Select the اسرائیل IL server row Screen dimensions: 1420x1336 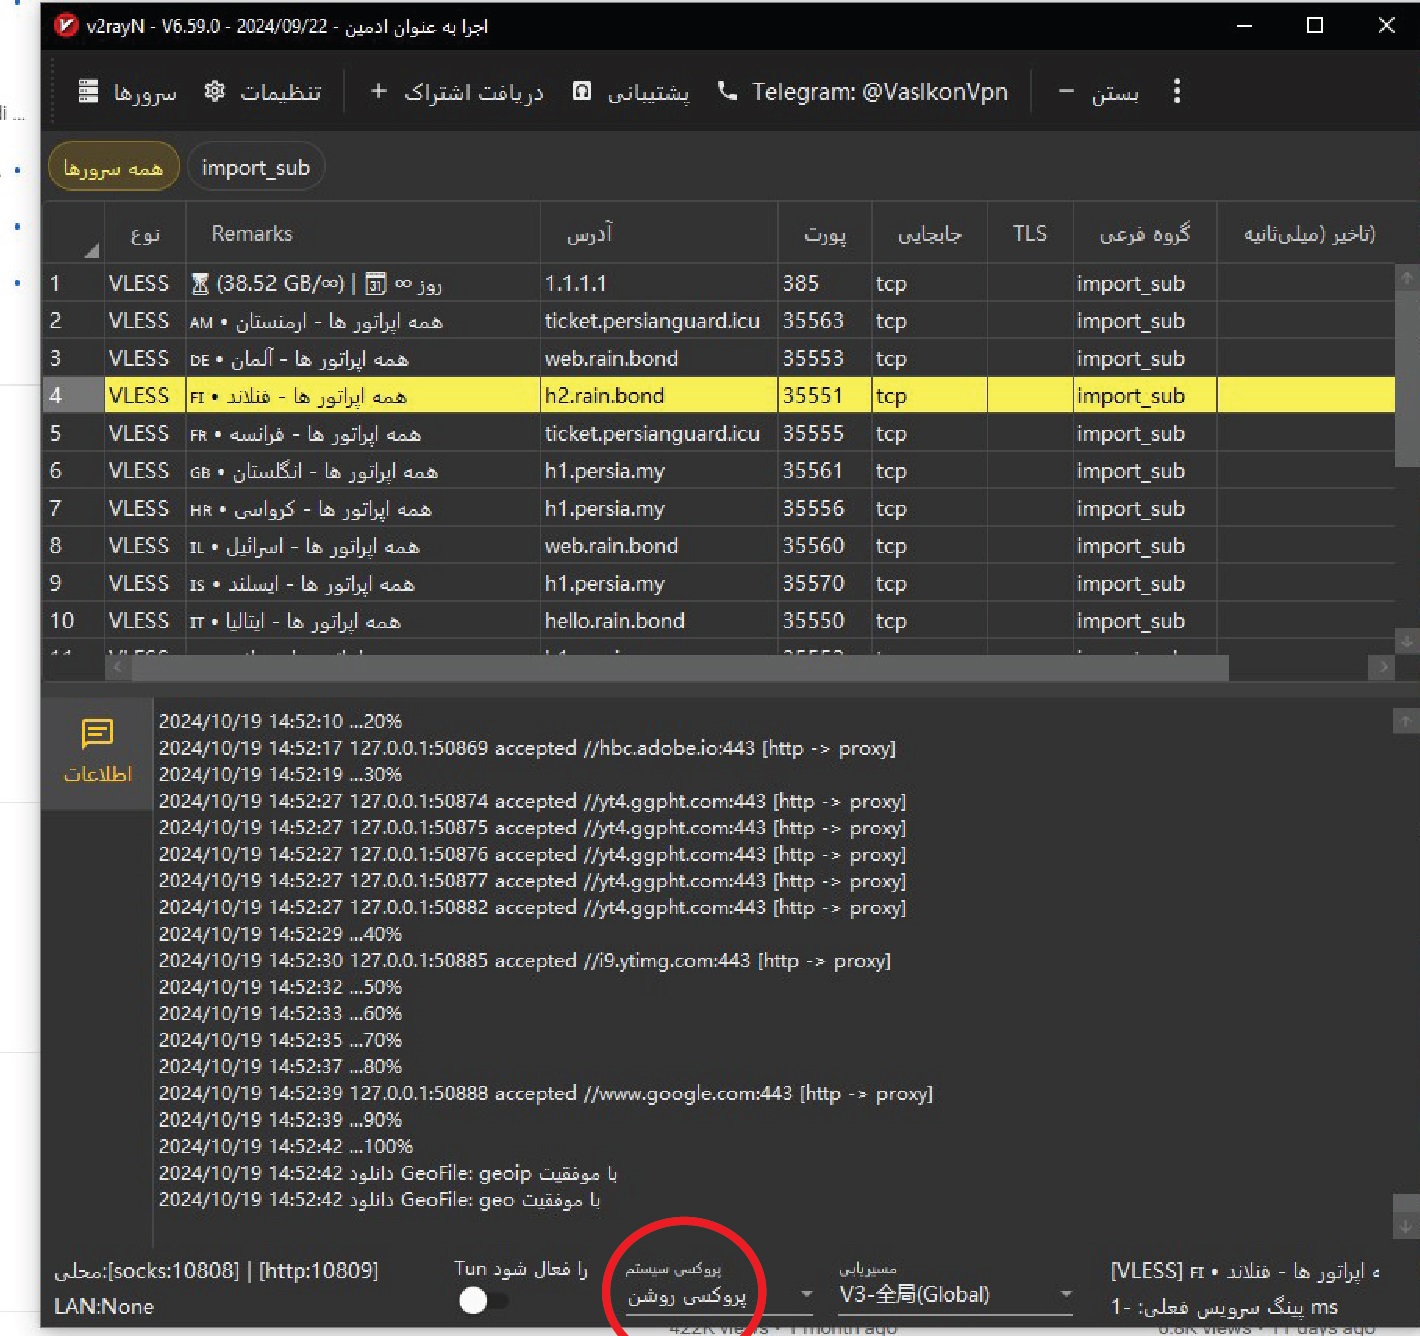(x=718, y=546)
